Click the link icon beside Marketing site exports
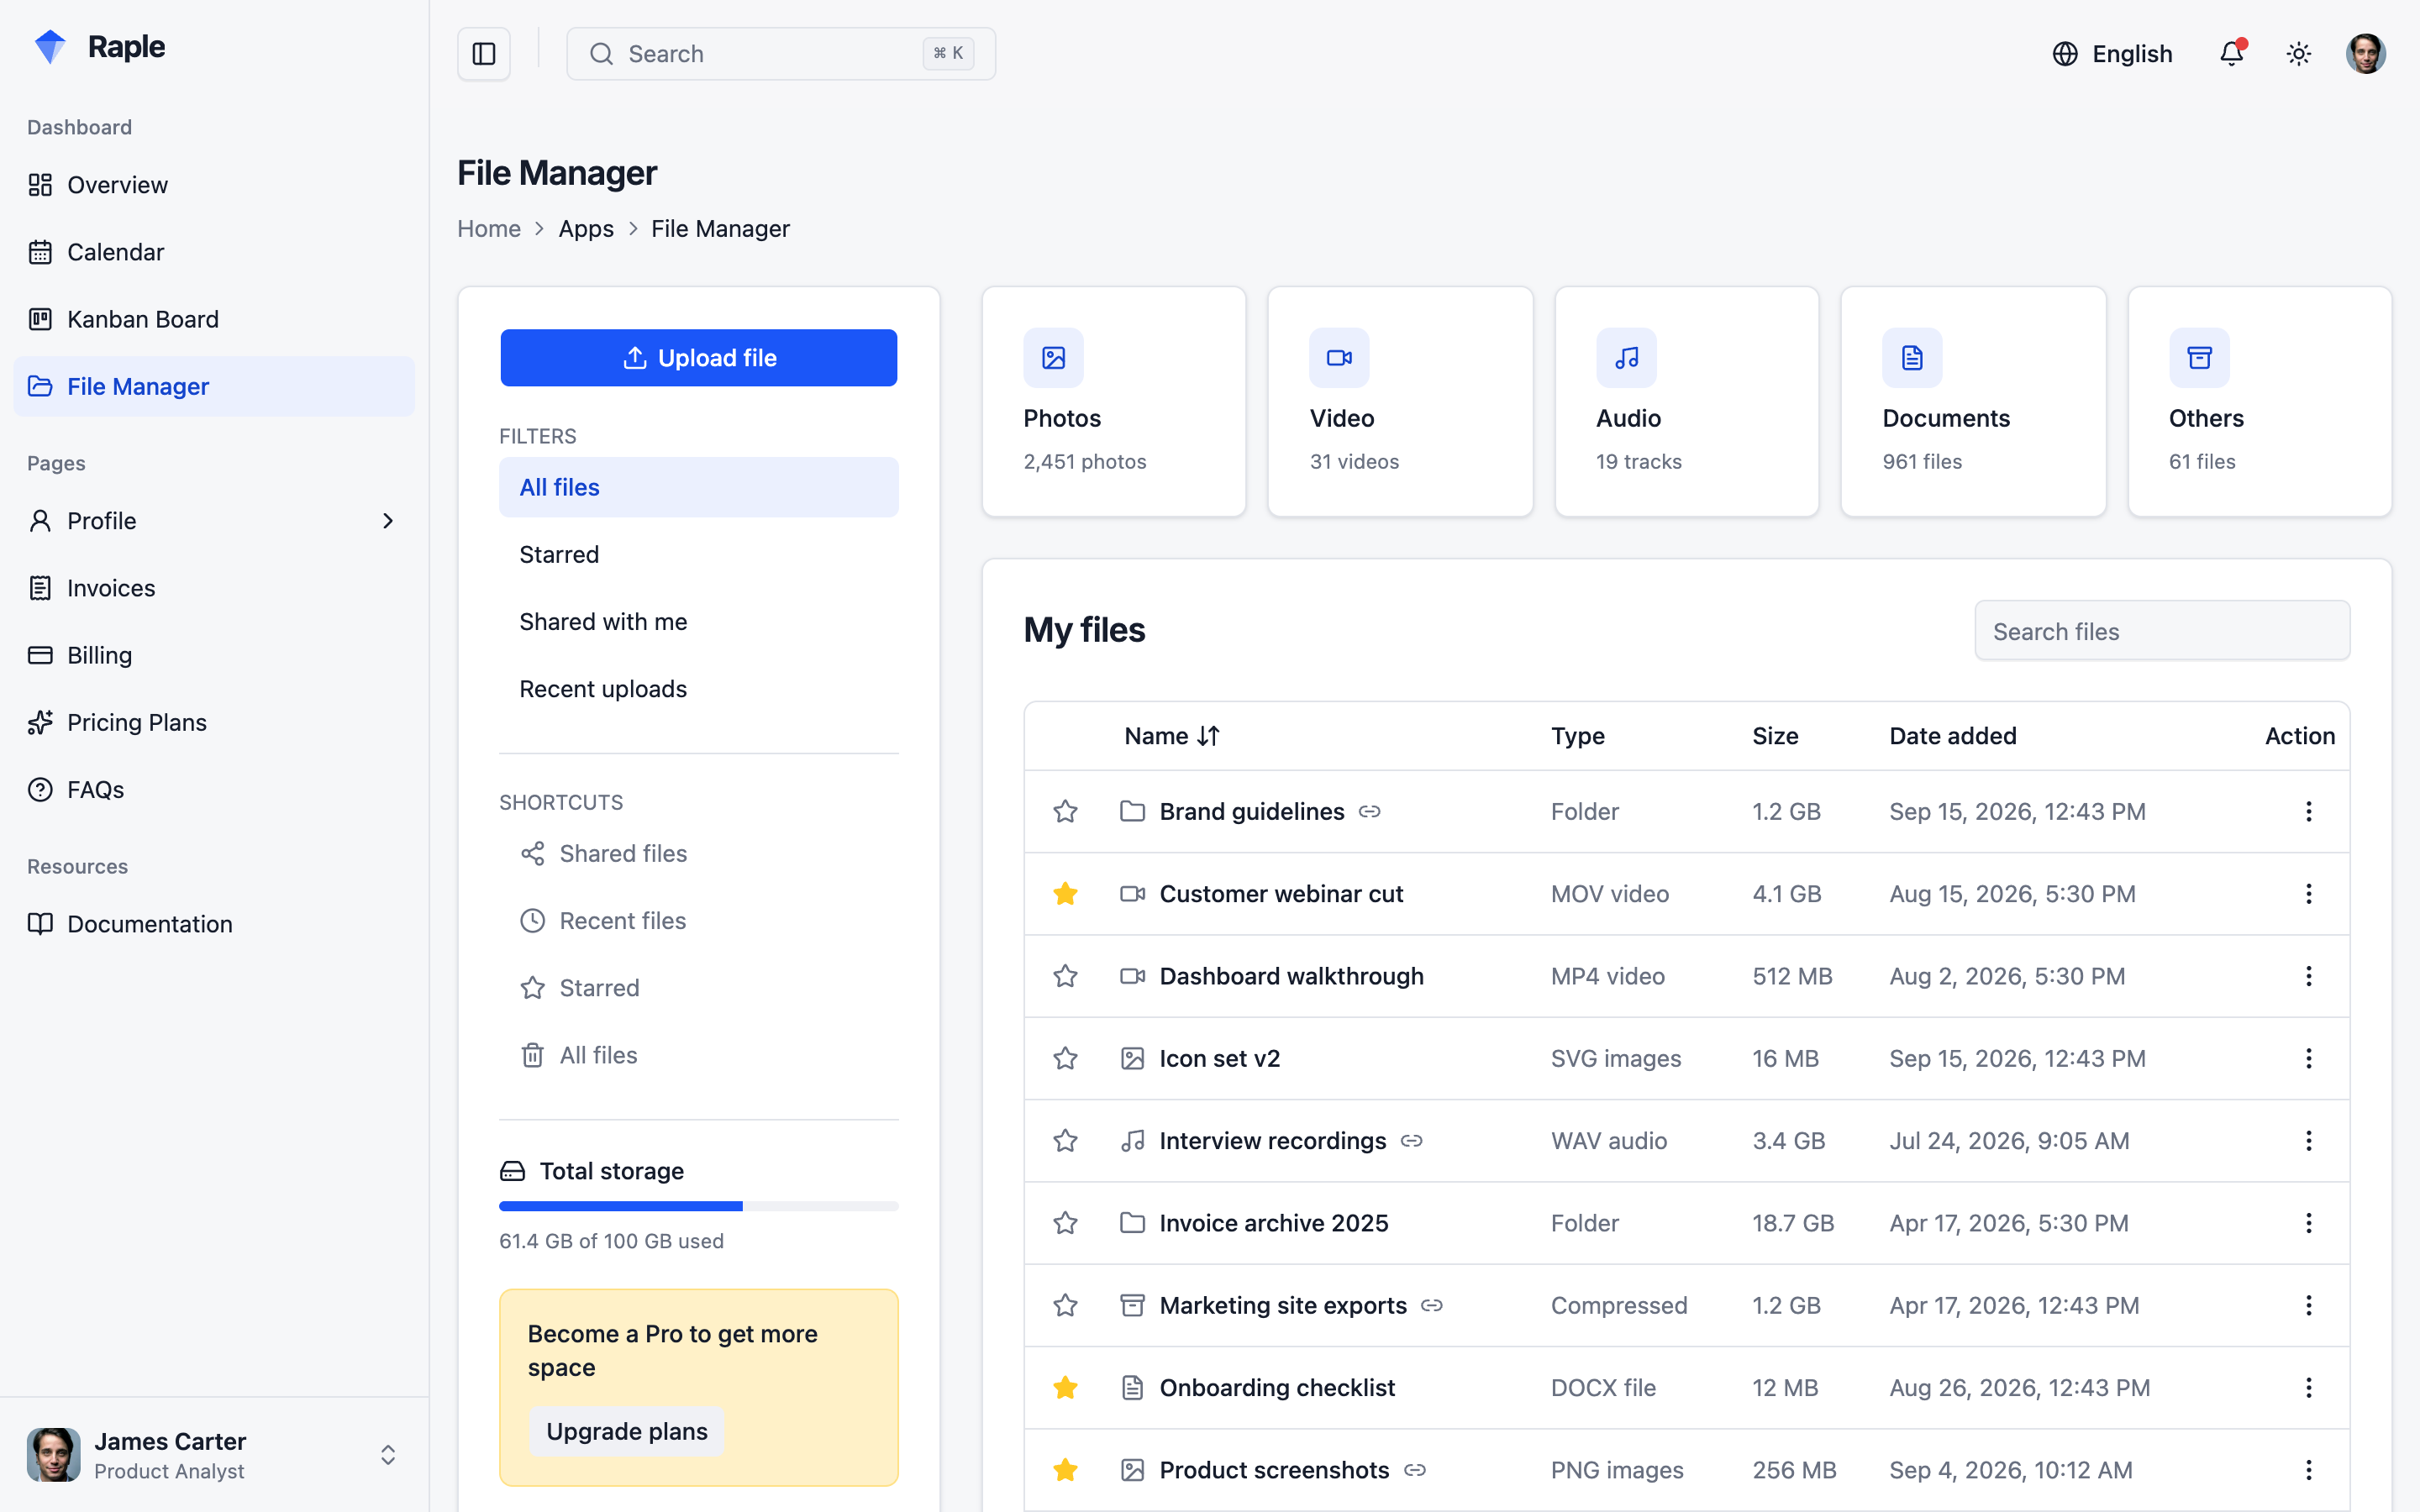 click(1432, 1306)
